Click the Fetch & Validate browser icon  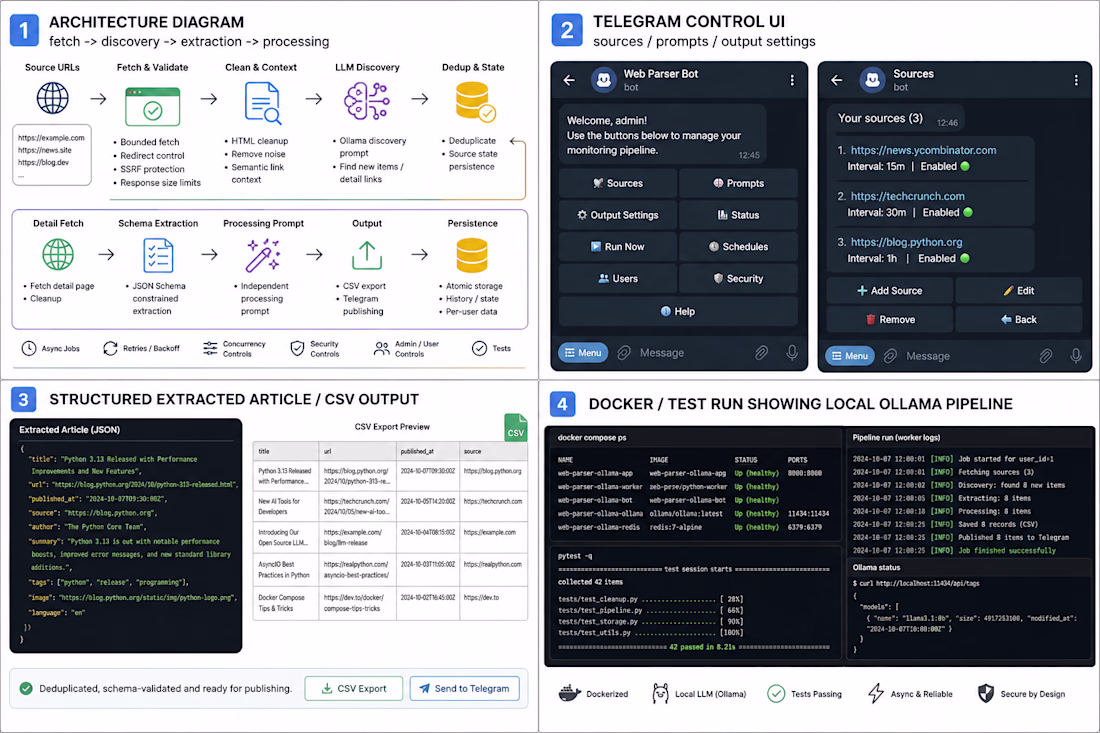[x=152, y=106]
